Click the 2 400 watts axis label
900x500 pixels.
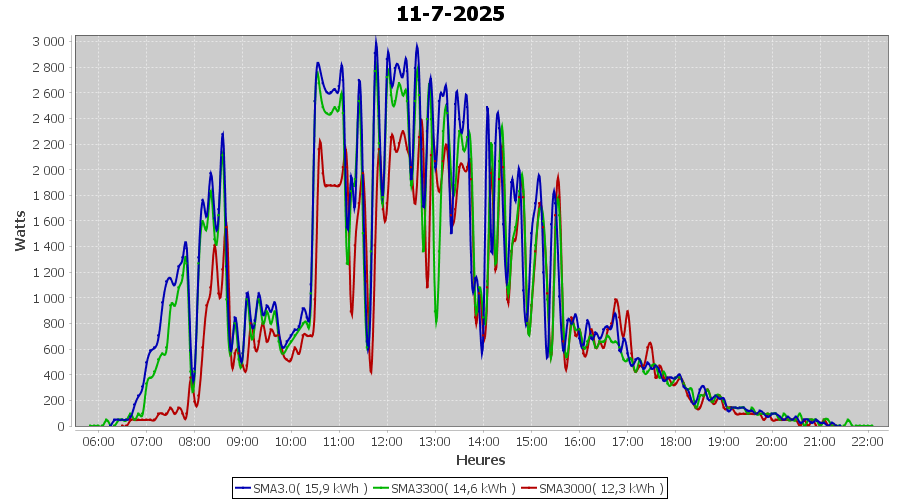point(48,119)
